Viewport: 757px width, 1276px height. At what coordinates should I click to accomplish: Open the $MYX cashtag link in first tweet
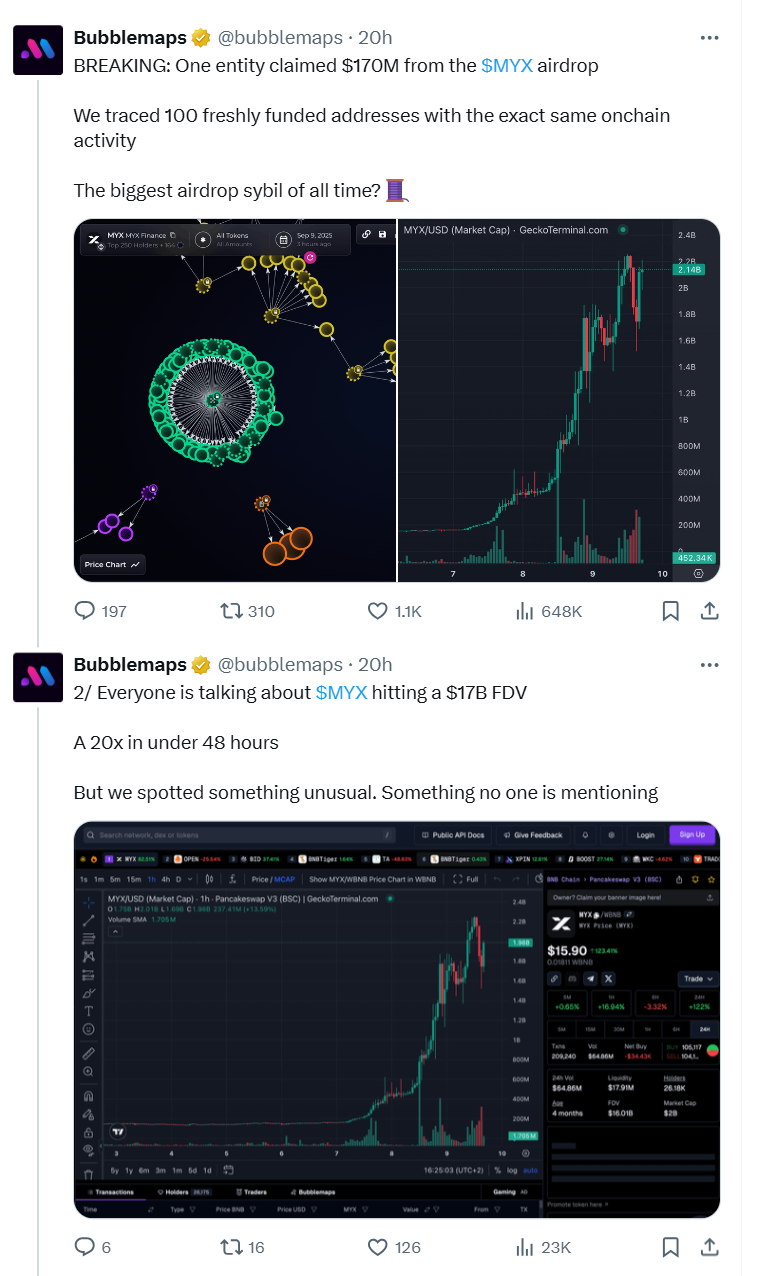[x=507, y=66]
